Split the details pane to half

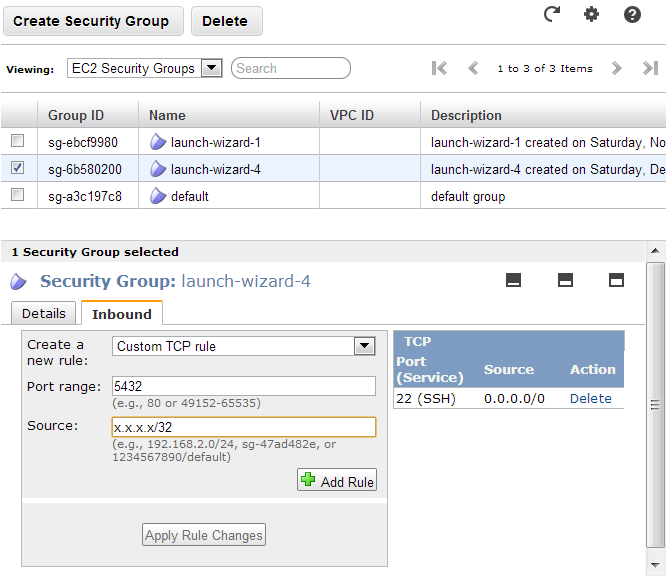pyautogui.click(x=565, y=280)
